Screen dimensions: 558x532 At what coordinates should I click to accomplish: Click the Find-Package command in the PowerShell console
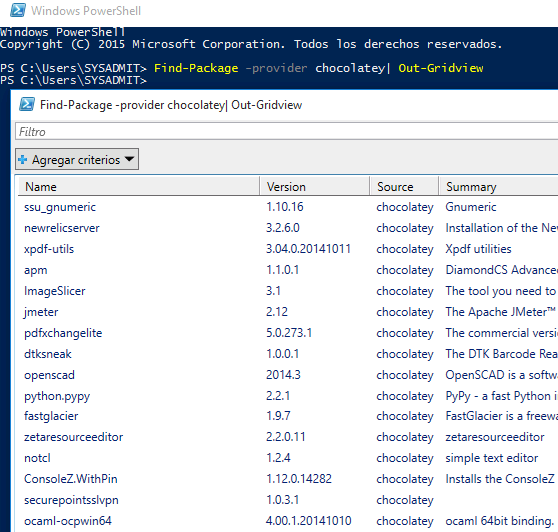(x=196, y=68)
